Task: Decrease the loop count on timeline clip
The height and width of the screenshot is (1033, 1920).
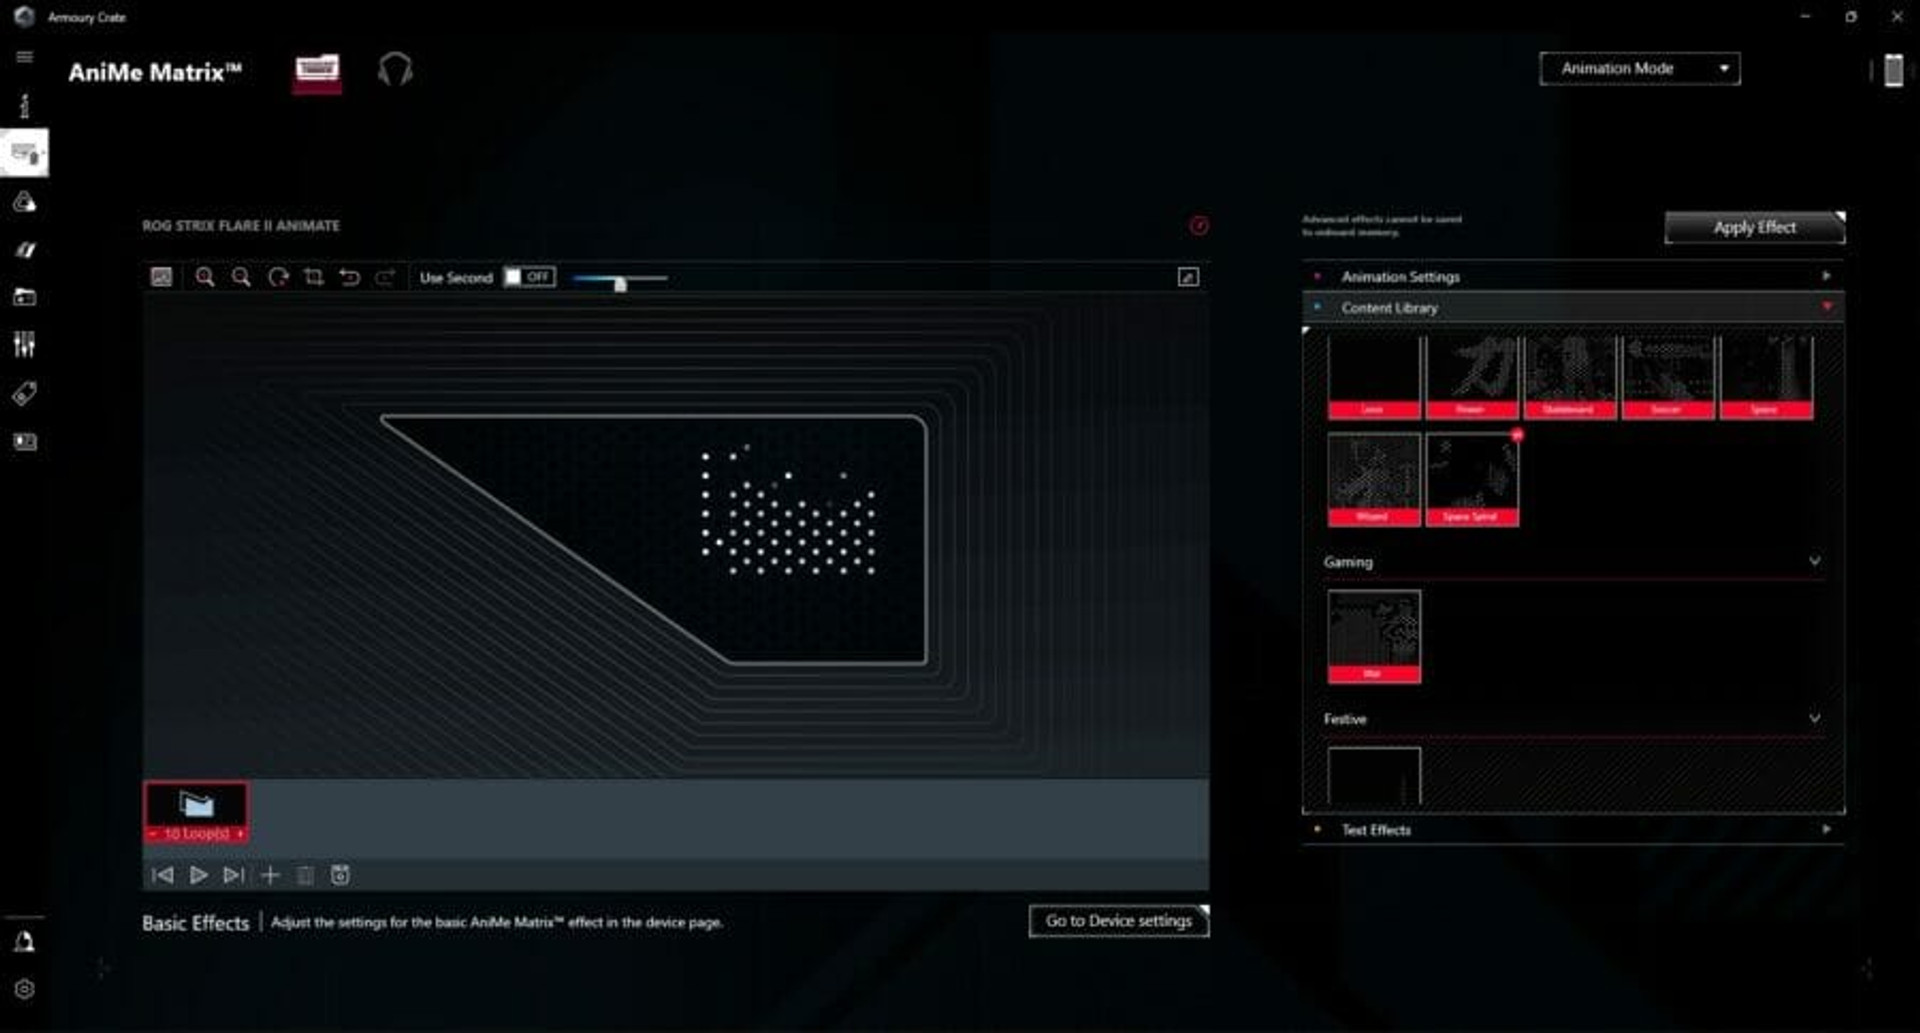Action: pos(154,833)
